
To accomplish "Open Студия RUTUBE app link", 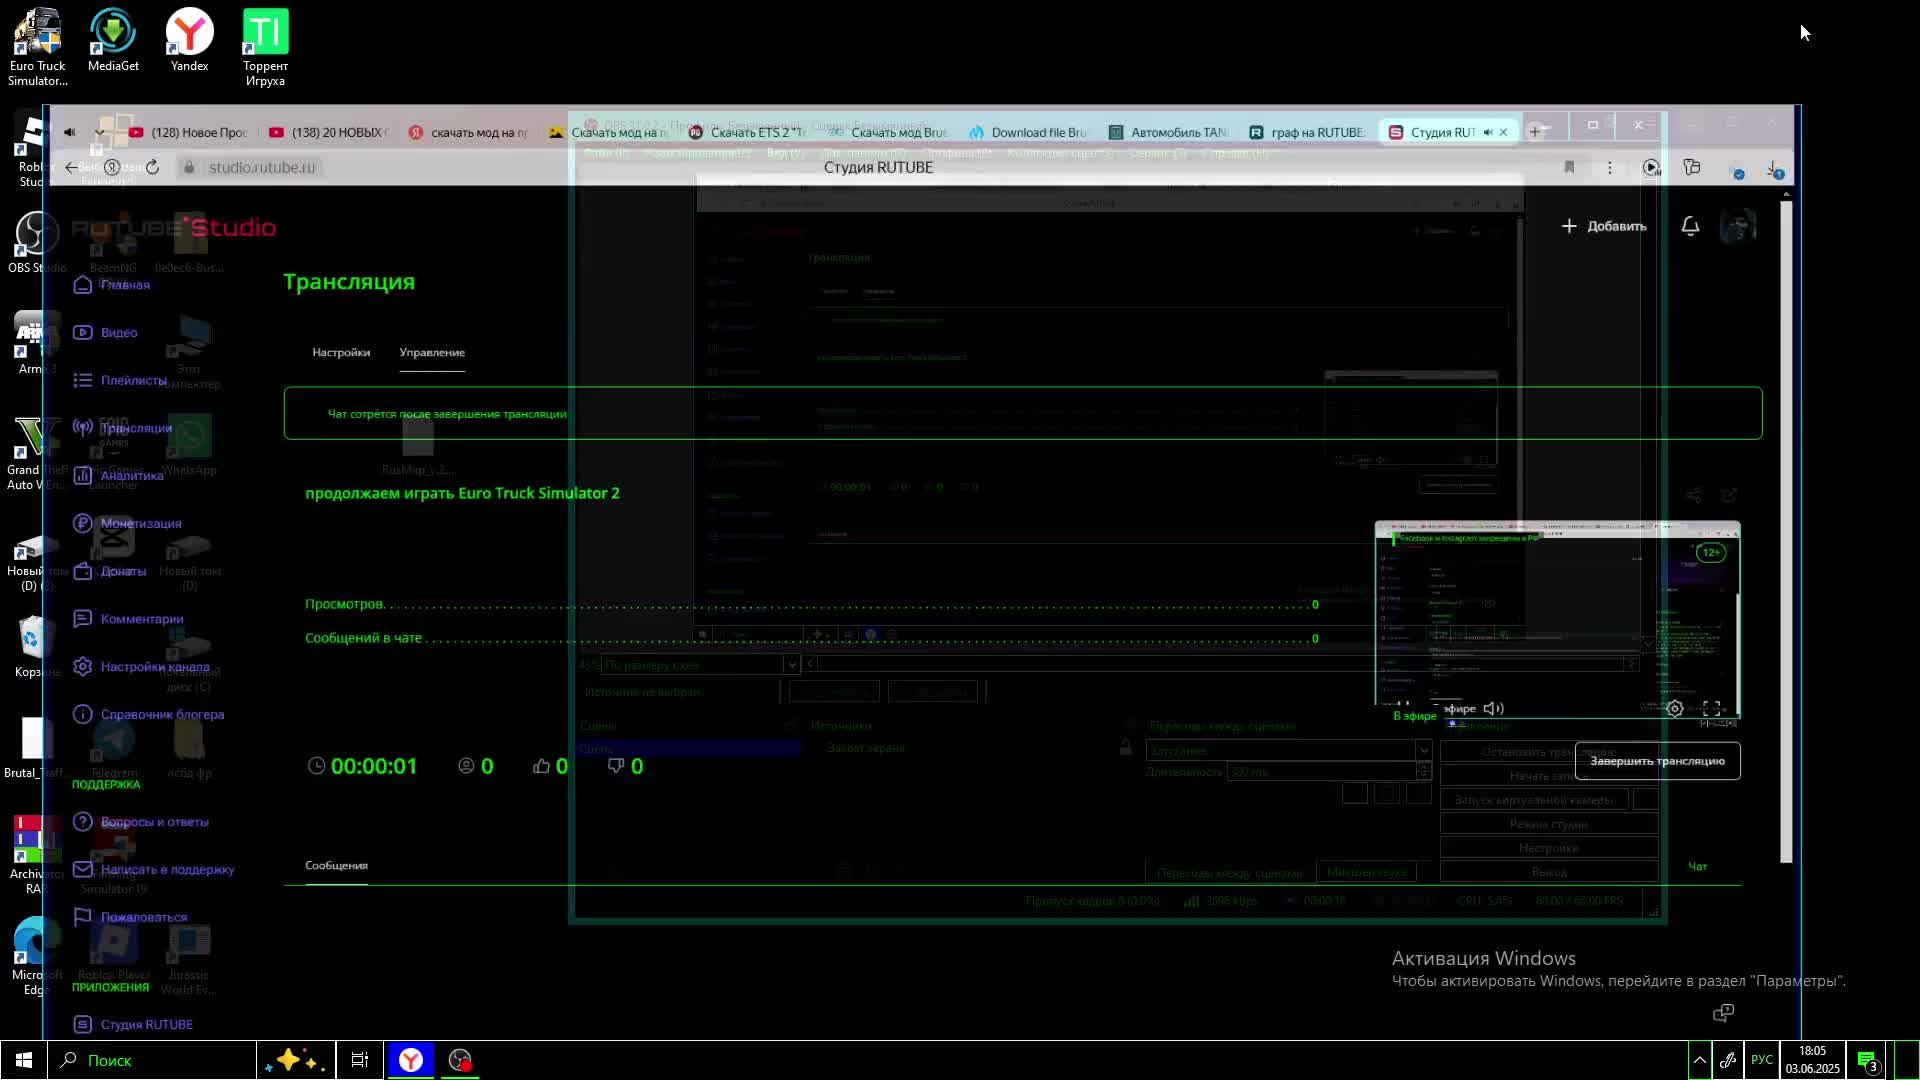I will (x=133, y=1024).
